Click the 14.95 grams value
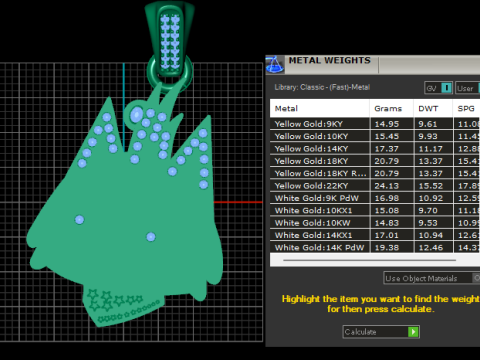Image resolution: width=480 pixels, height=360 pixels. click(387, 124)
